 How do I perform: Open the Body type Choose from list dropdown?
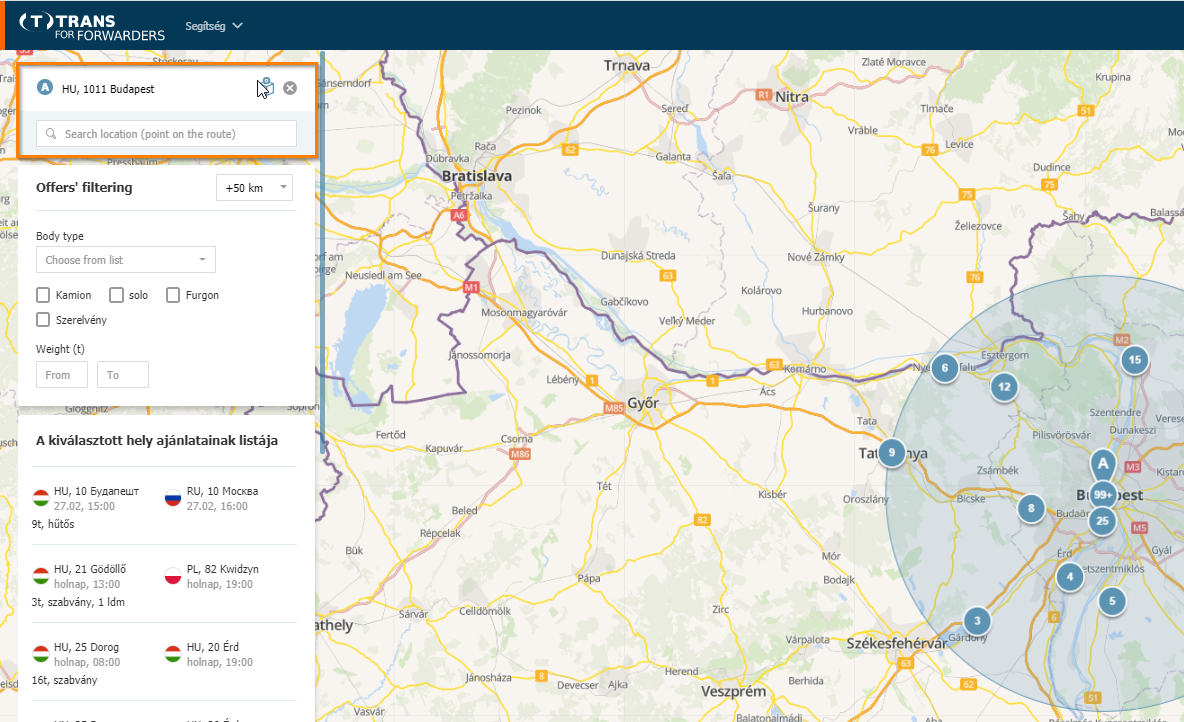point(125,260)
